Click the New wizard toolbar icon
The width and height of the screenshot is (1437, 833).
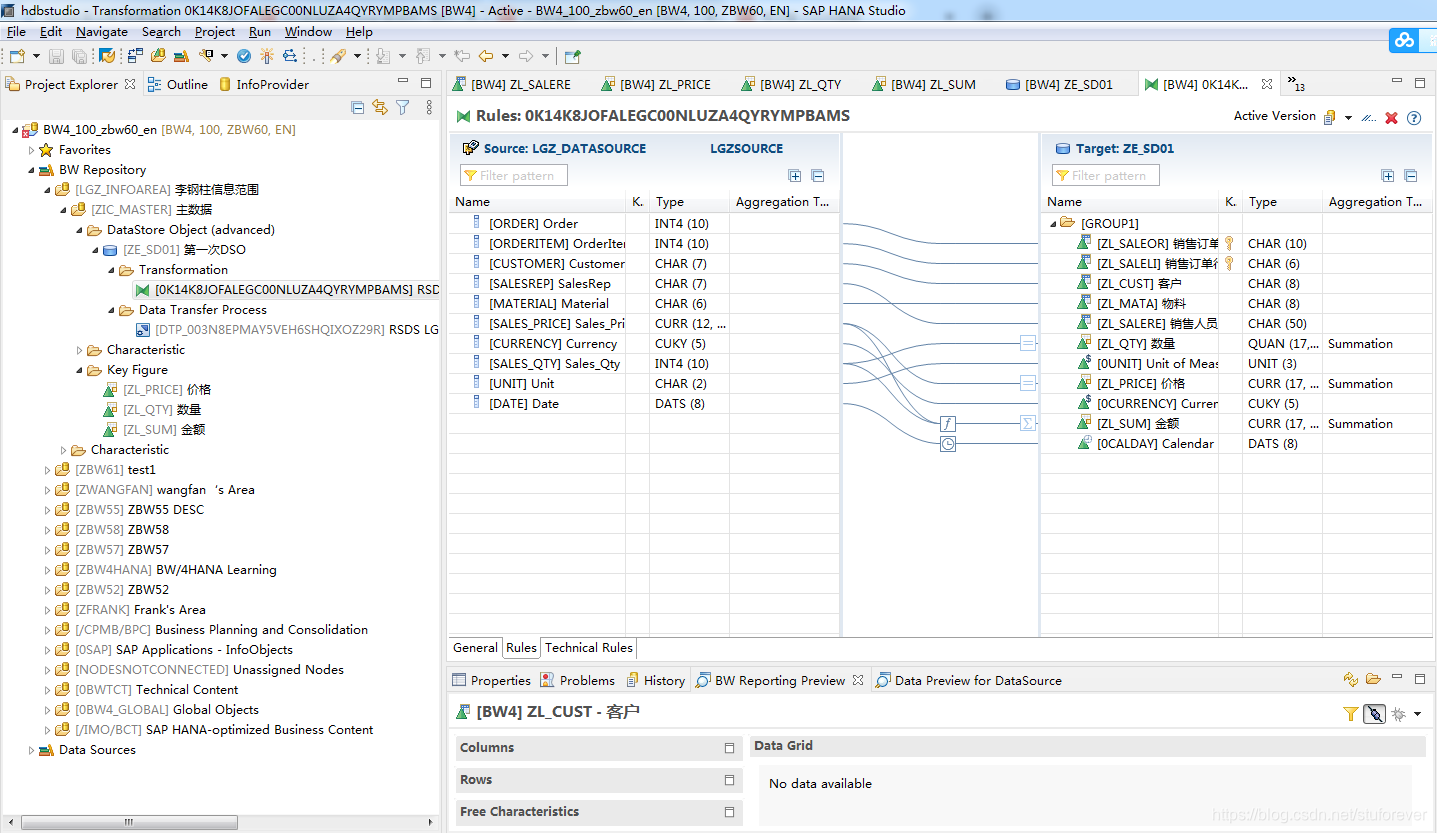click(17, 56)
